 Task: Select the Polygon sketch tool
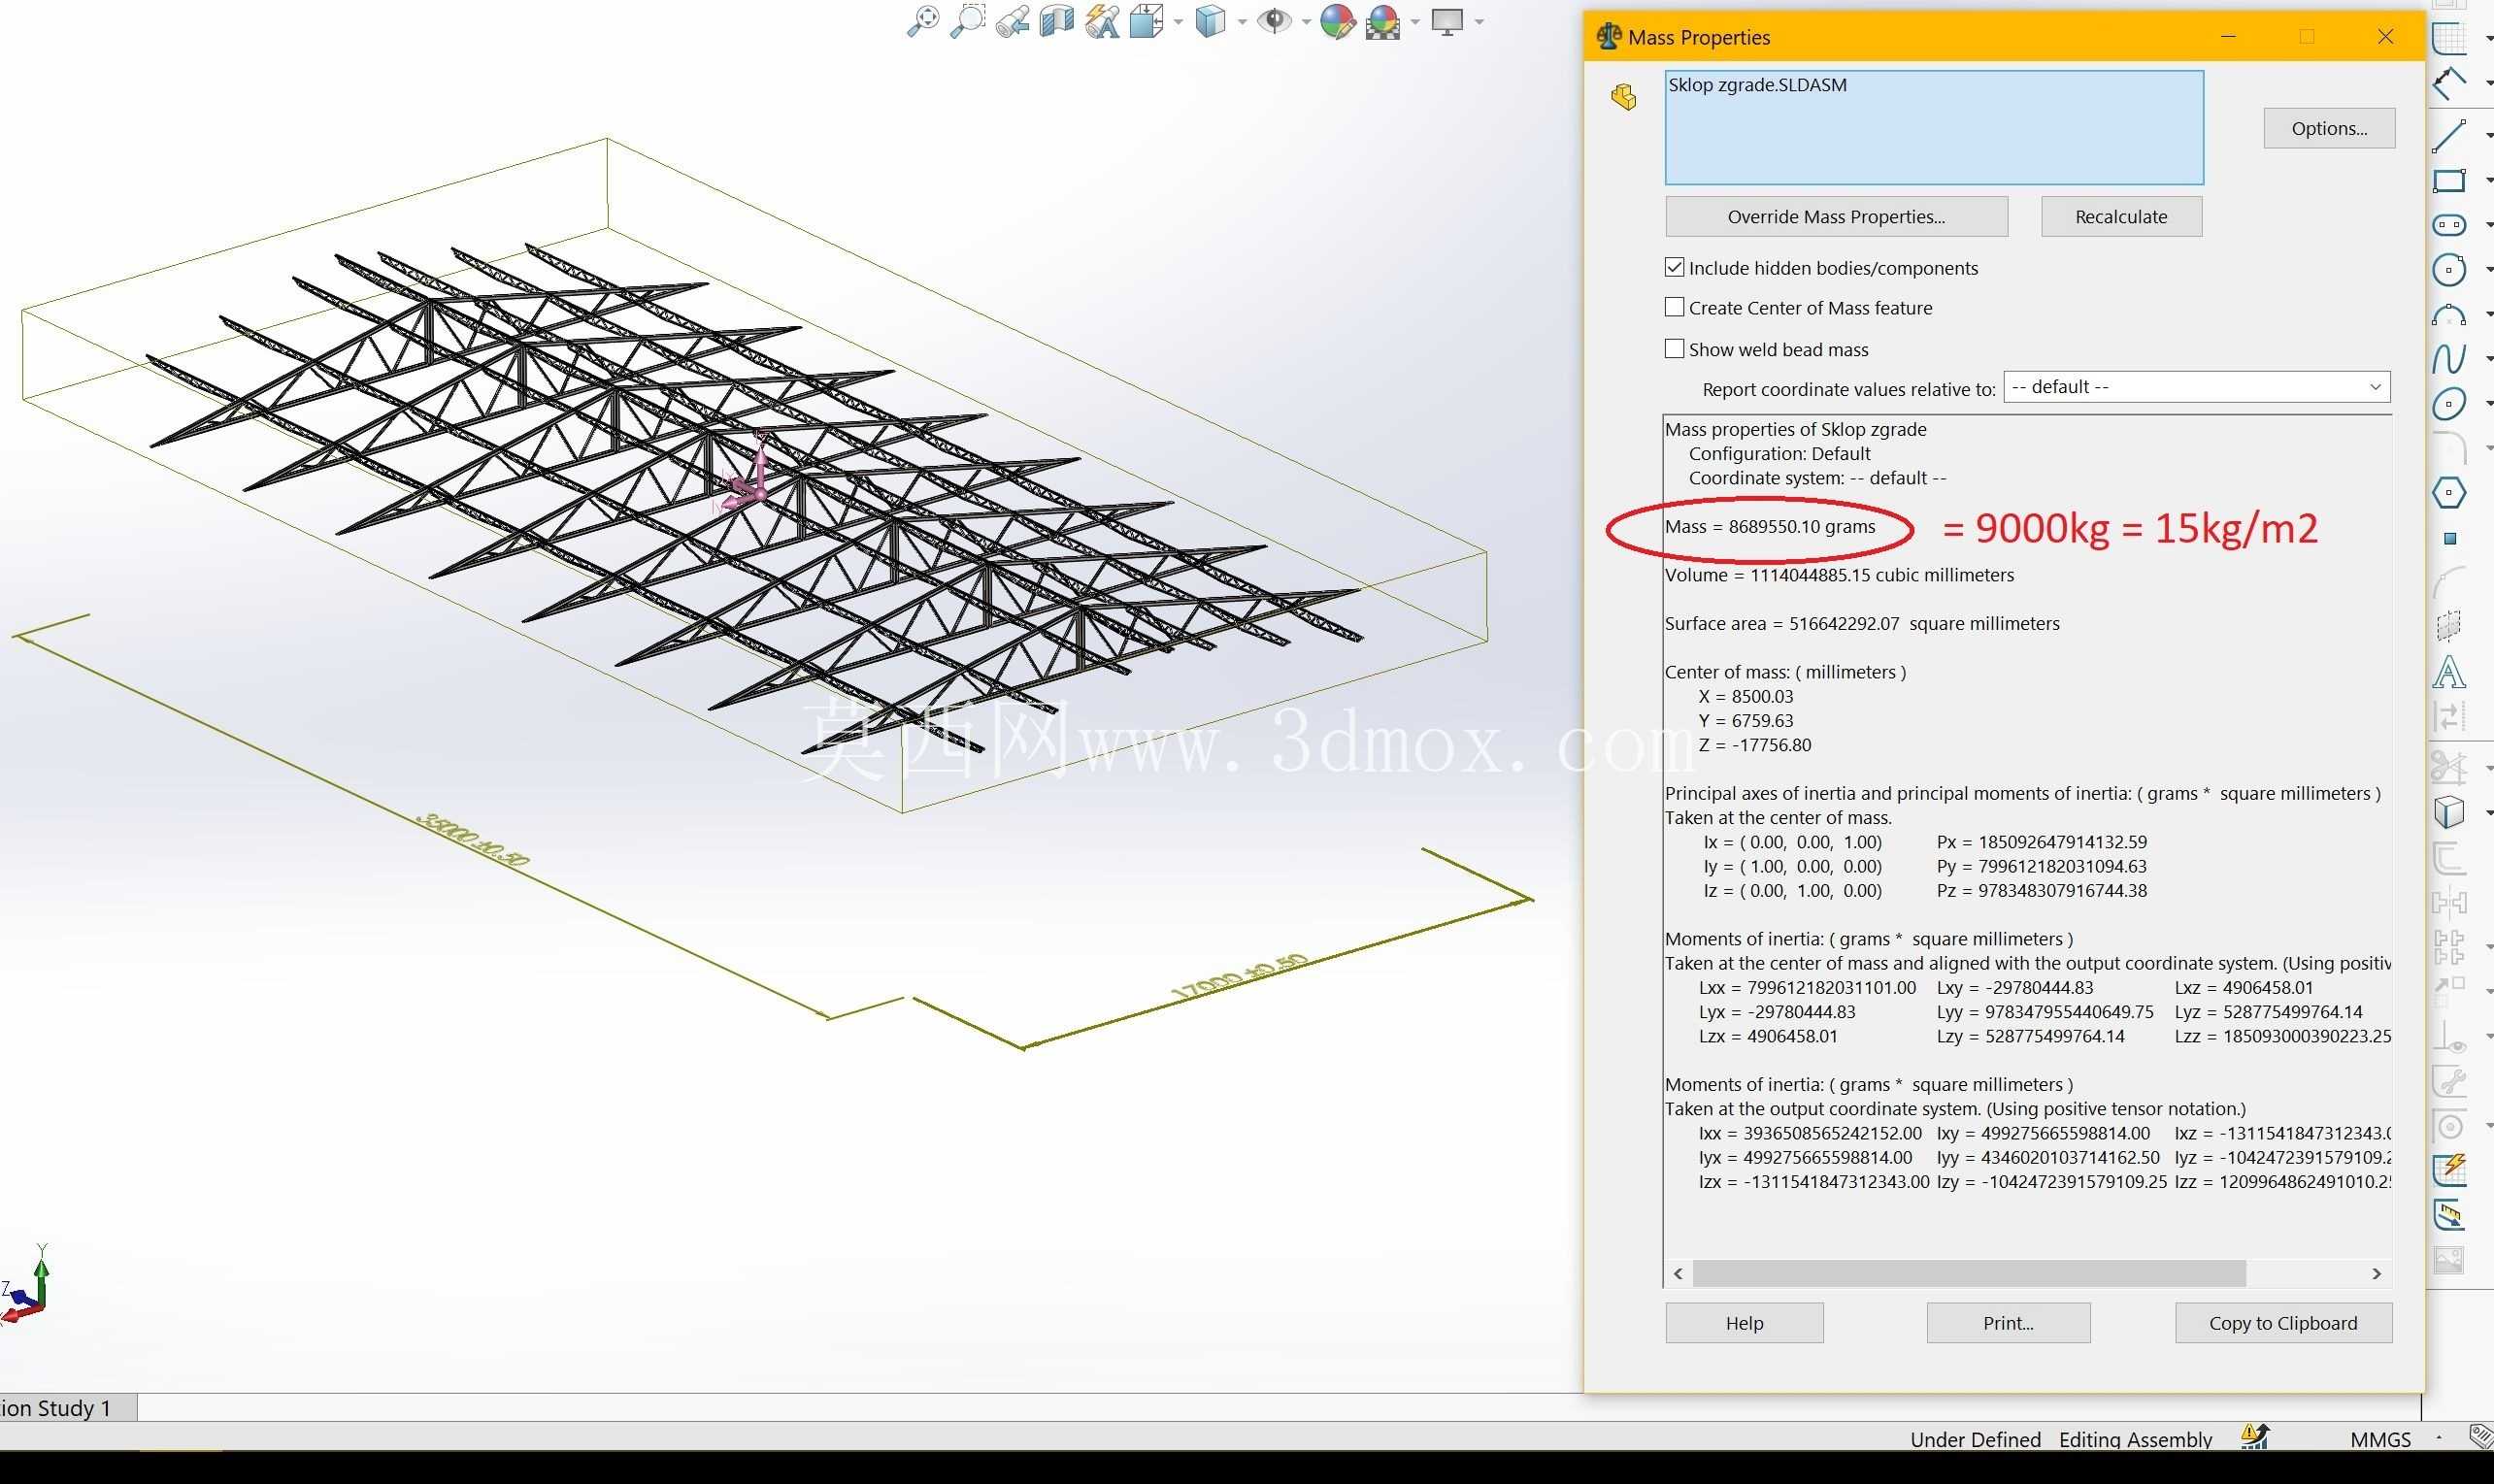click(2449, 493)
